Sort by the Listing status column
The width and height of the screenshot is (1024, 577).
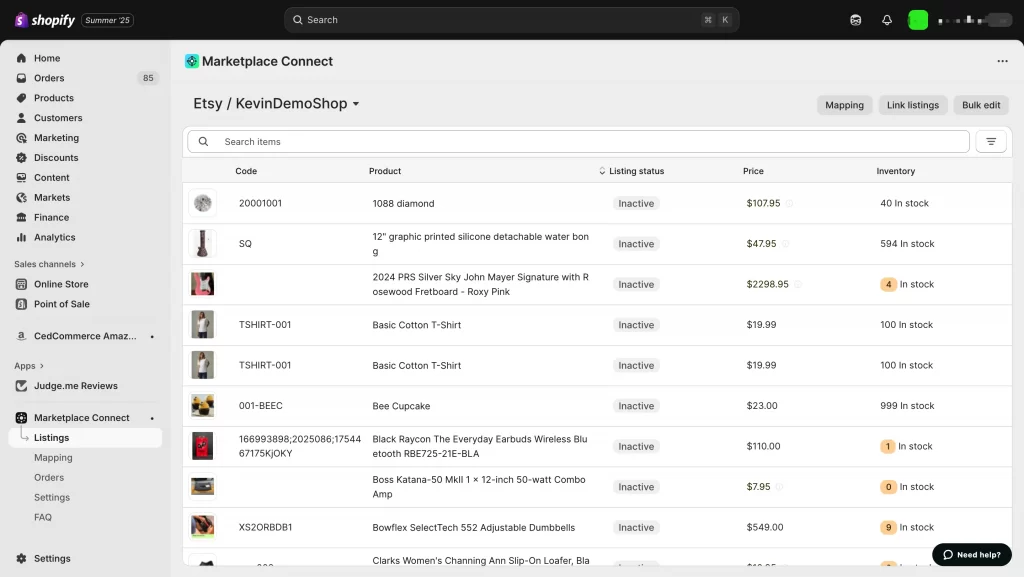632,171
